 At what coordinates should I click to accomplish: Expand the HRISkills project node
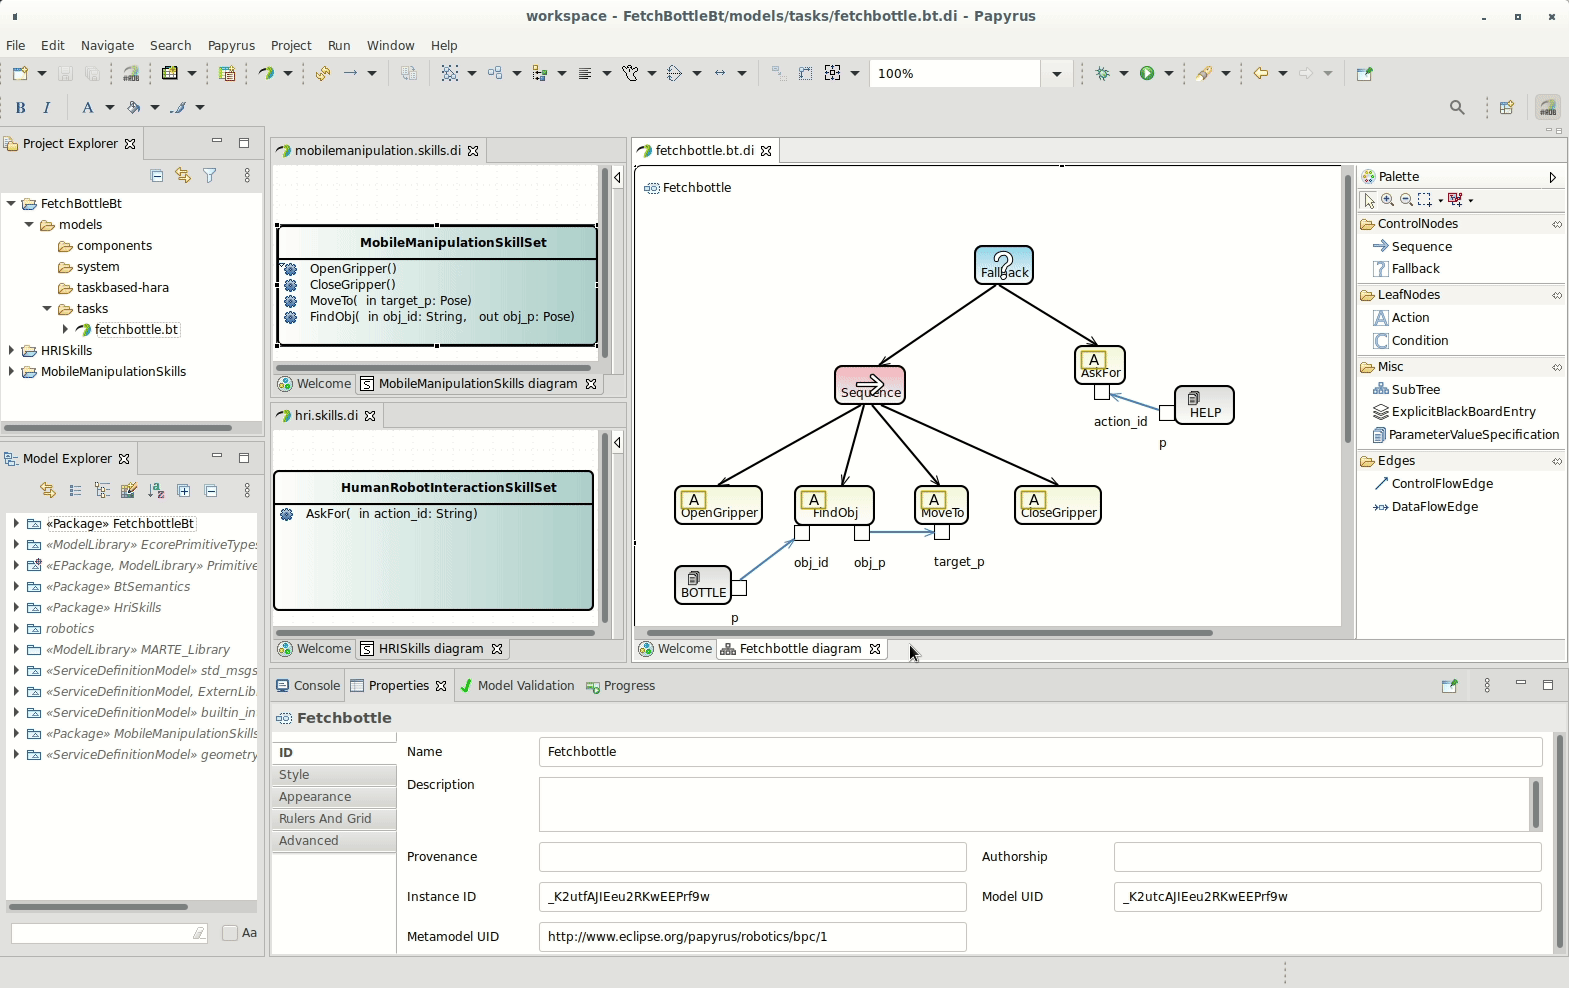11,351
